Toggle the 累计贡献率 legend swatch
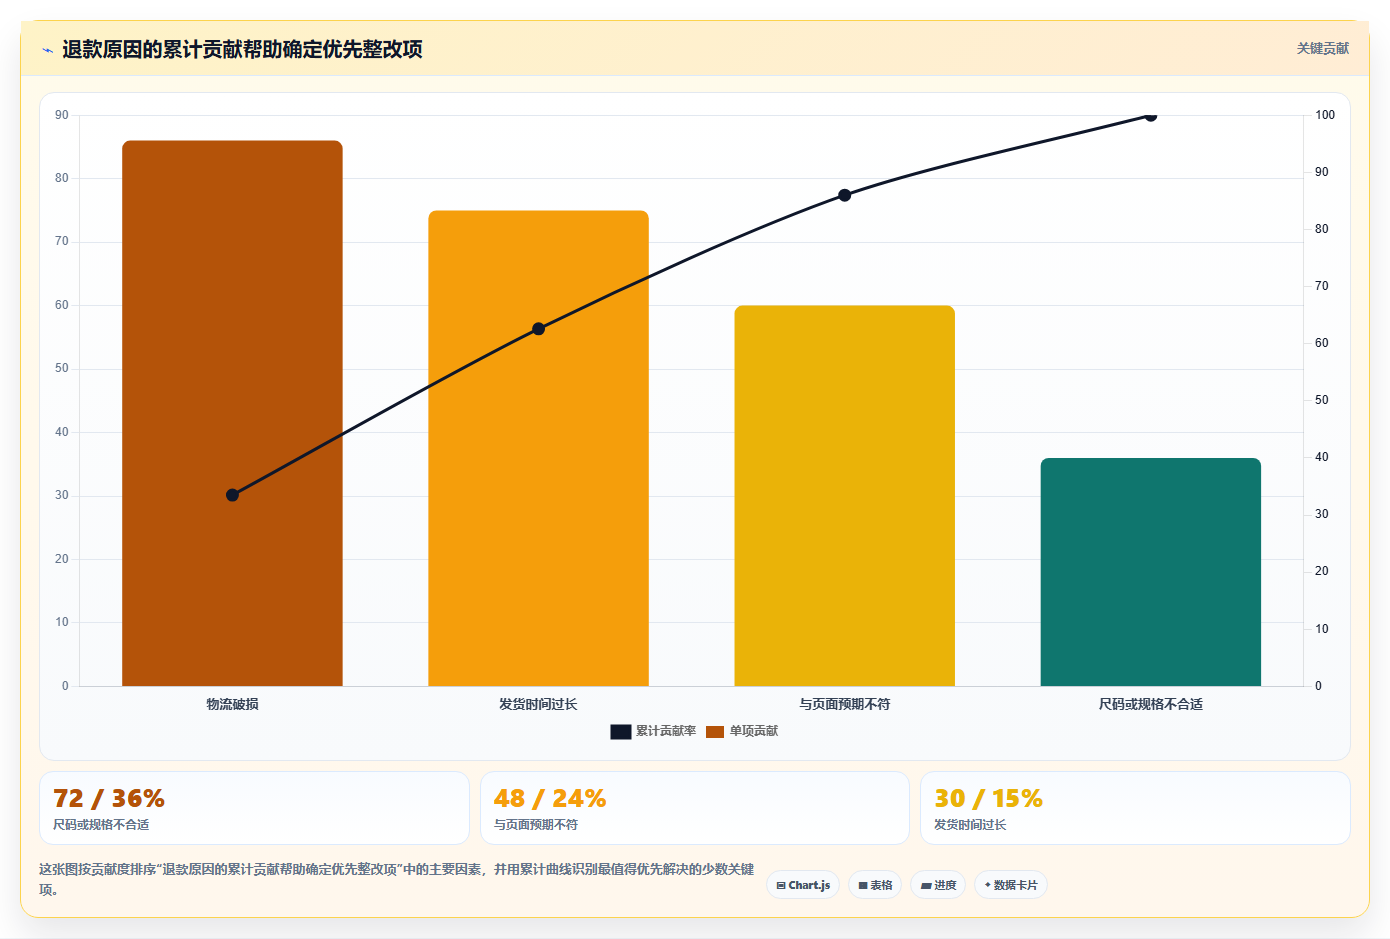Image resolution: width=1390 pixels, height=939 pixels. point(620,732)
